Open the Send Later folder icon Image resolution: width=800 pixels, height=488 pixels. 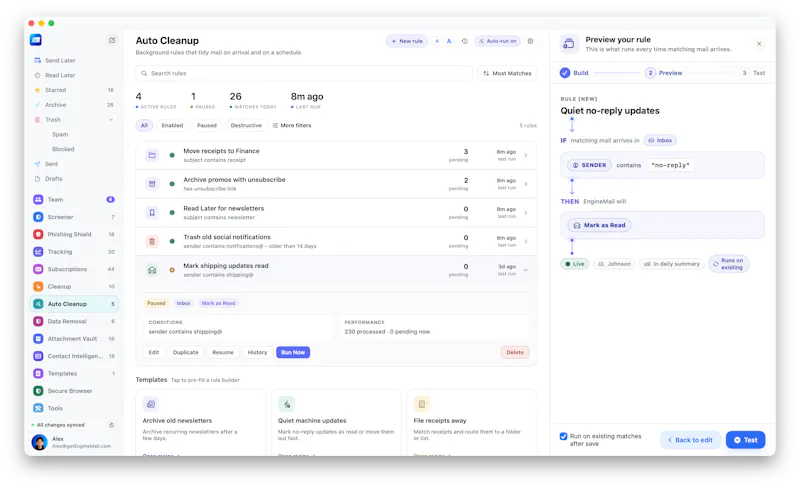(37, 60)
